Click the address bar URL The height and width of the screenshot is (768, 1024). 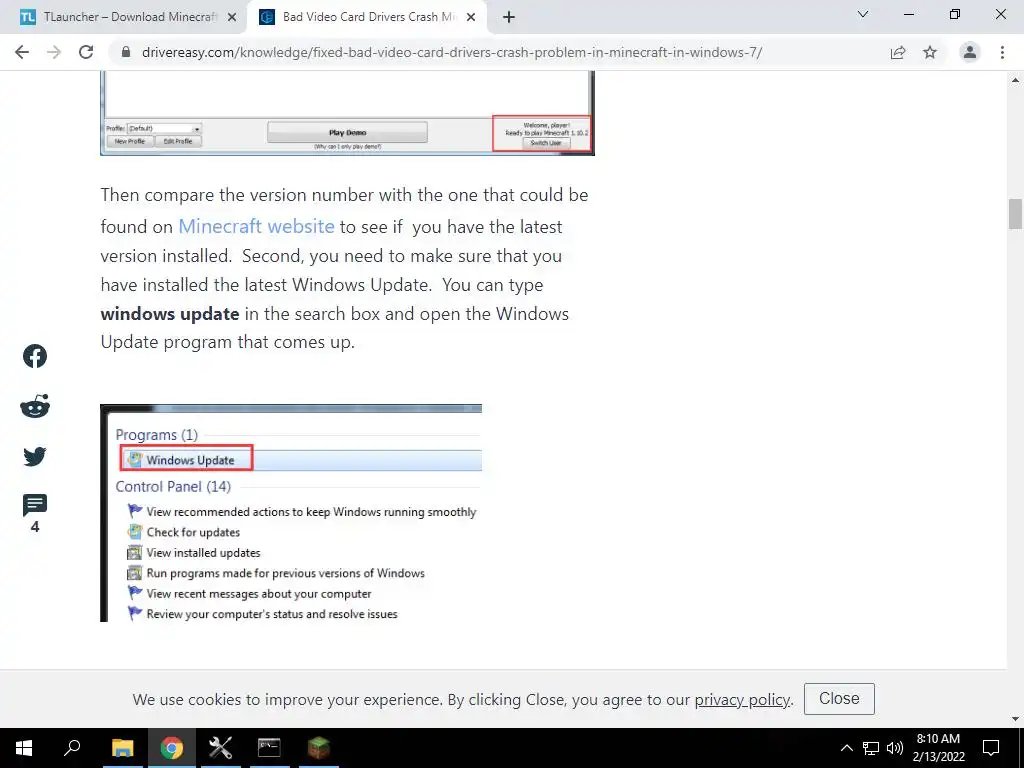[451, 52]
